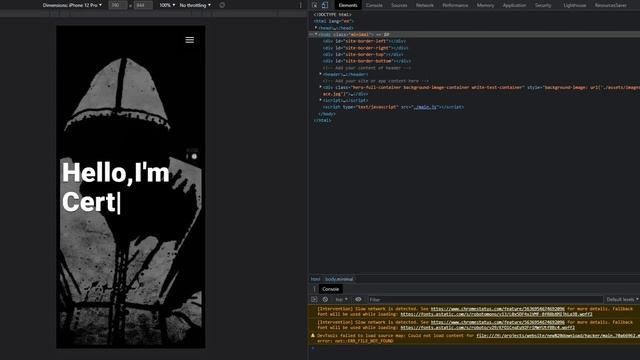Viewport: 640px width, 360px height.
Task: Select the closing body tag line
Action: [x=327, y=114]
